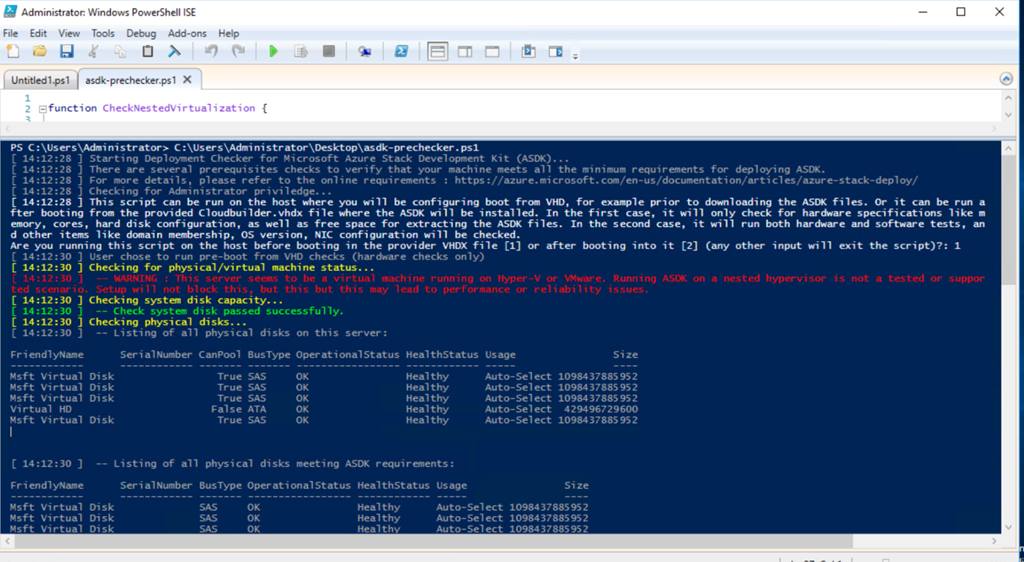This screenshot has height=562, width=1024.
Task: Click the Stop Operation square icon
Action: coord(328,52)
